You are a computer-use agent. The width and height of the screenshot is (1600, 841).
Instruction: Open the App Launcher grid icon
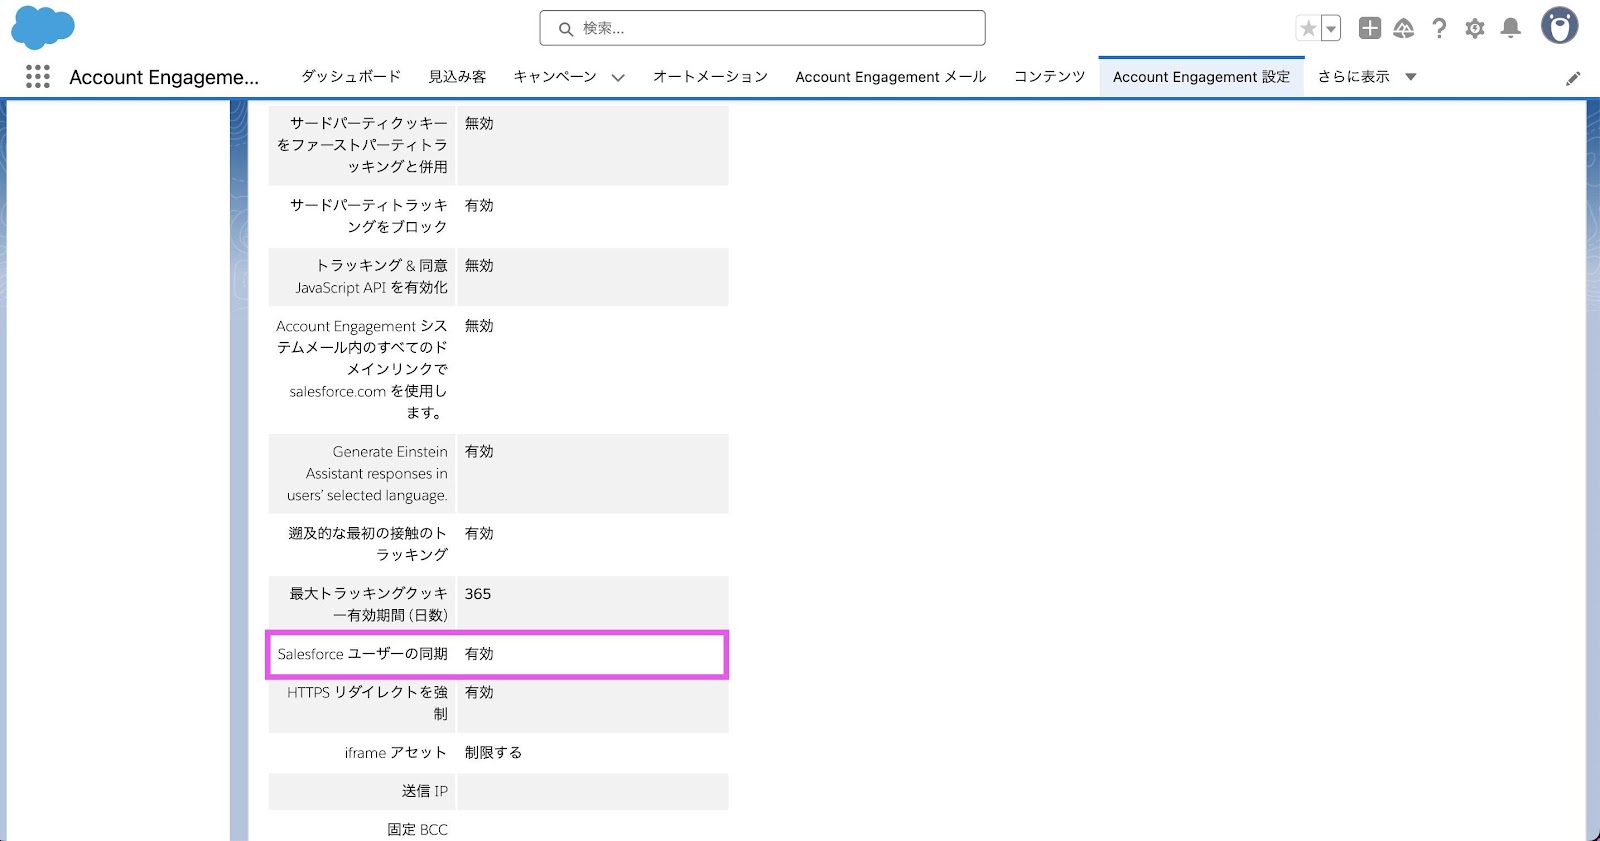38,77
